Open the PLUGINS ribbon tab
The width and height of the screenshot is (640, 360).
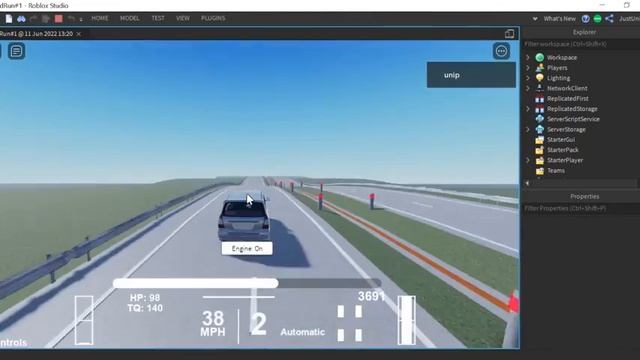pyautogui.click(x=213, y=18)
